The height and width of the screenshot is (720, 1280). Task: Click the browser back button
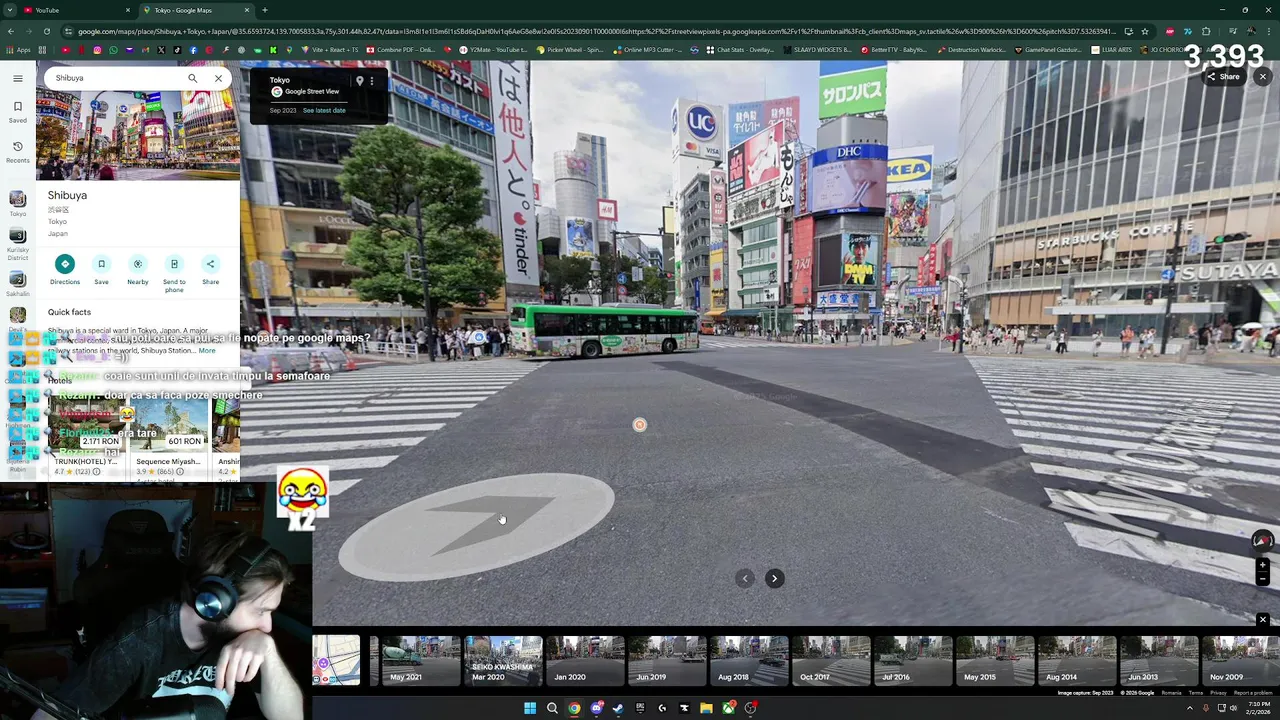[11, 31]
